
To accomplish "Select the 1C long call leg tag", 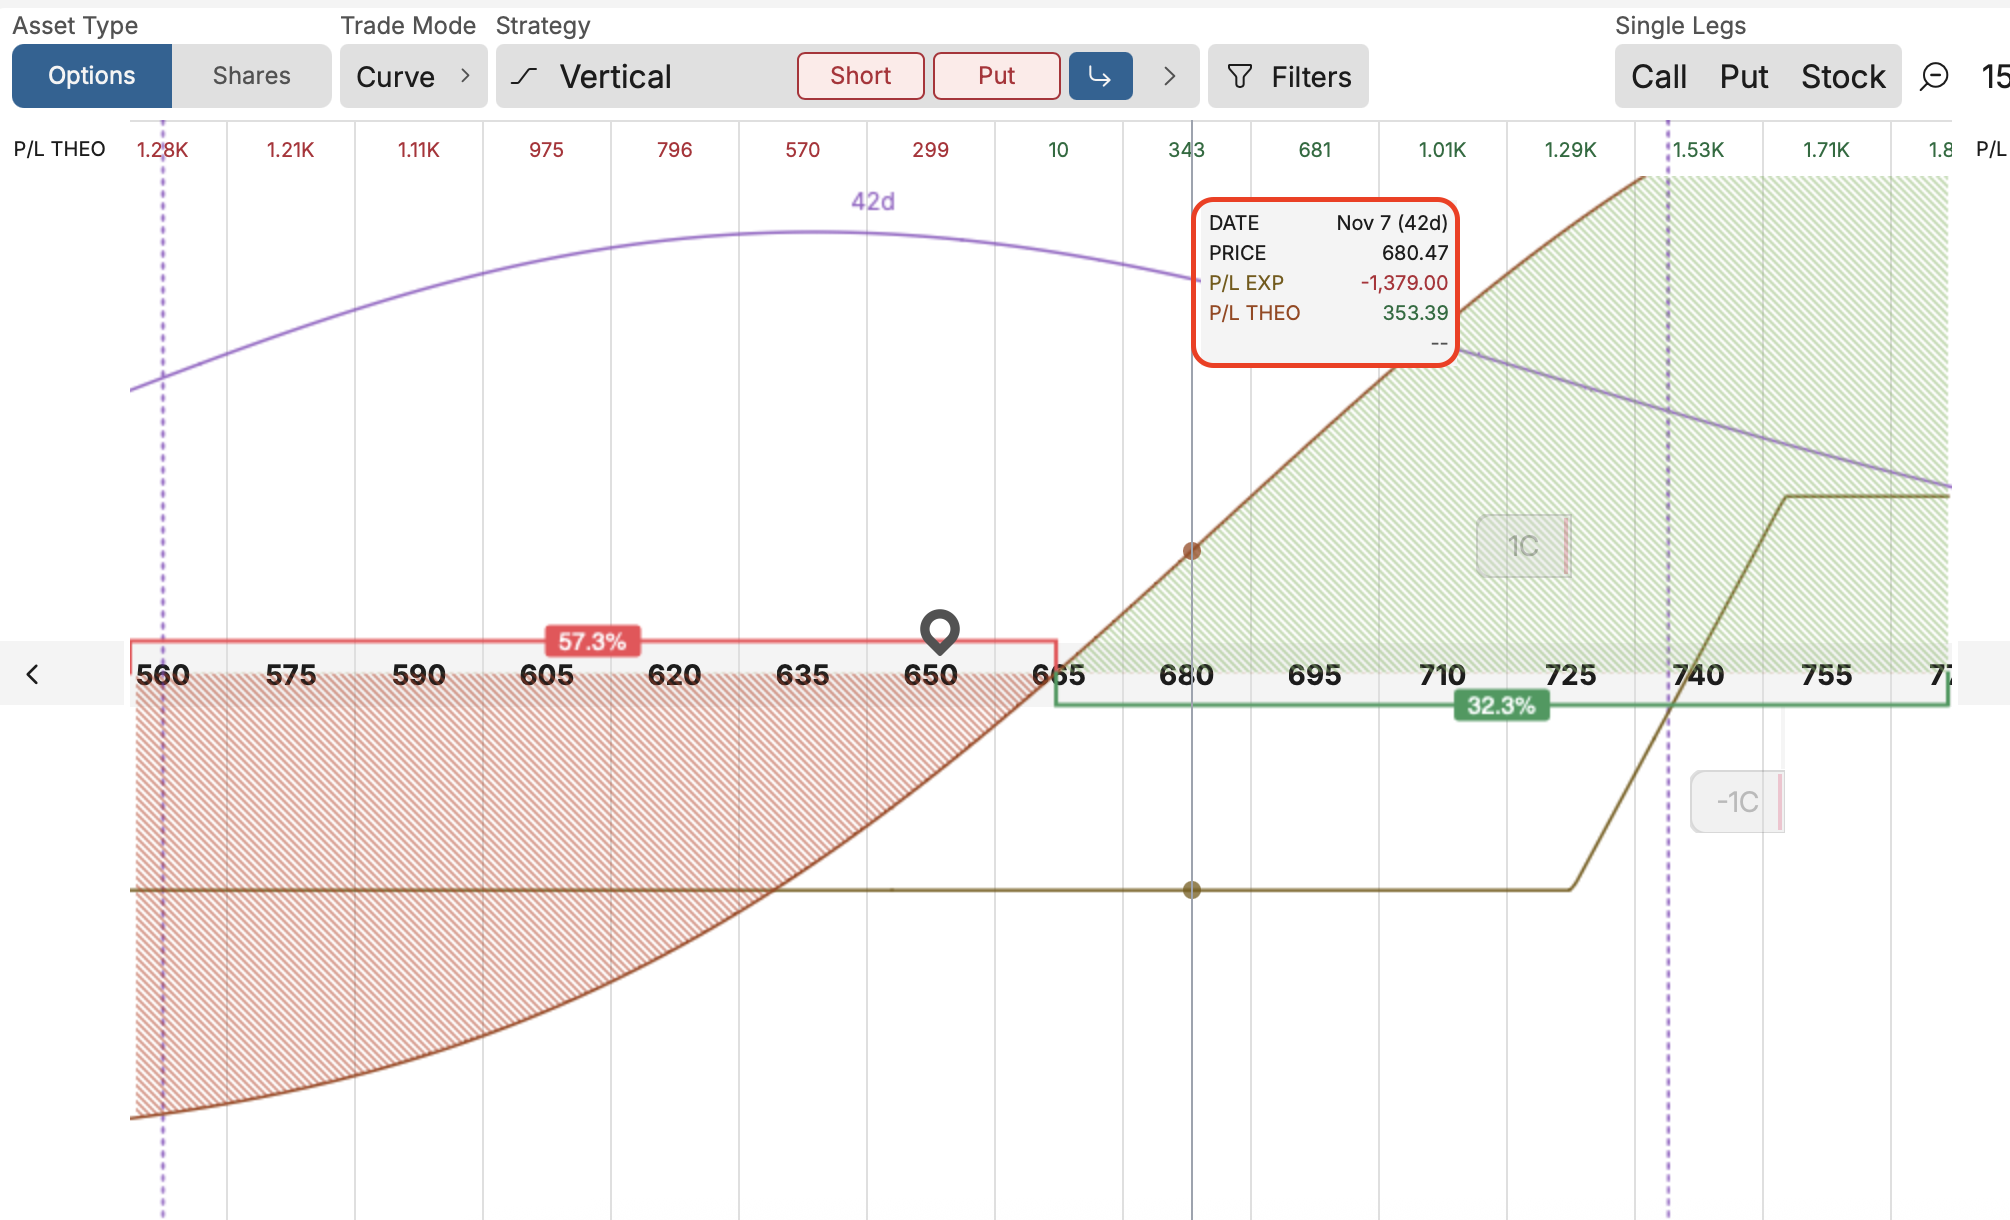I will pos(1523,546).
